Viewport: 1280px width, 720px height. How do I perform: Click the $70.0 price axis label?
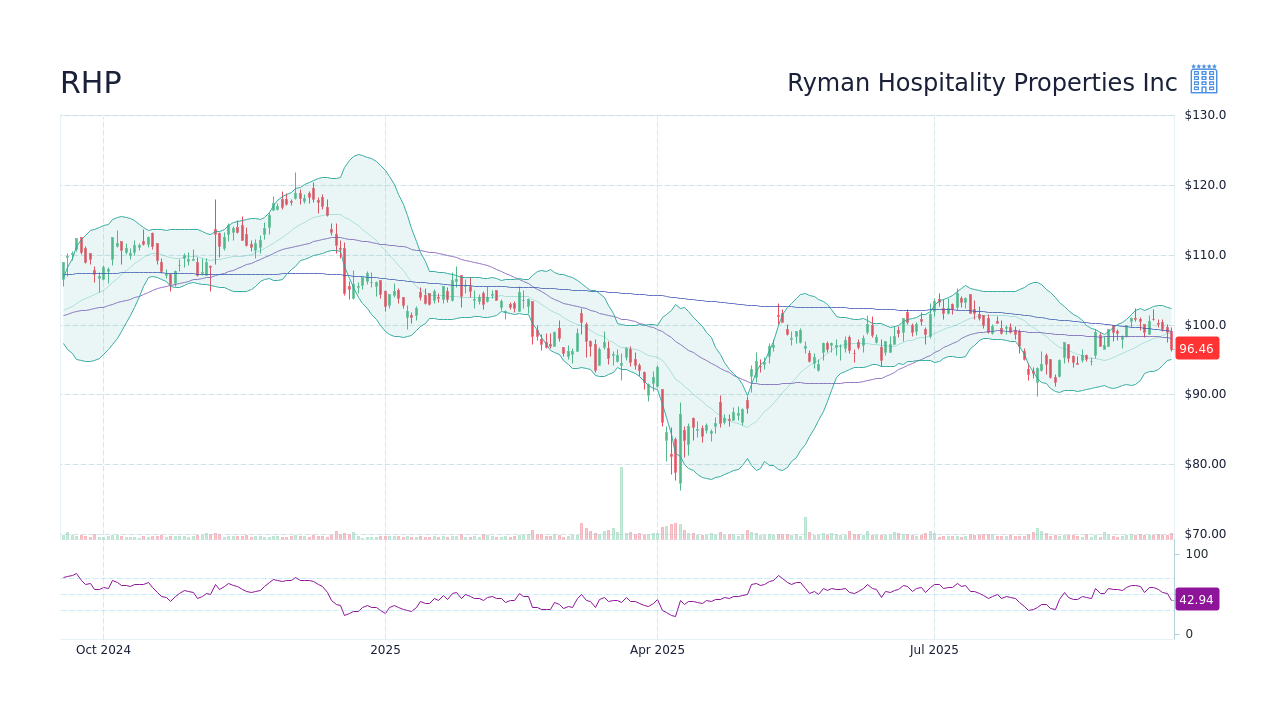1205,534
